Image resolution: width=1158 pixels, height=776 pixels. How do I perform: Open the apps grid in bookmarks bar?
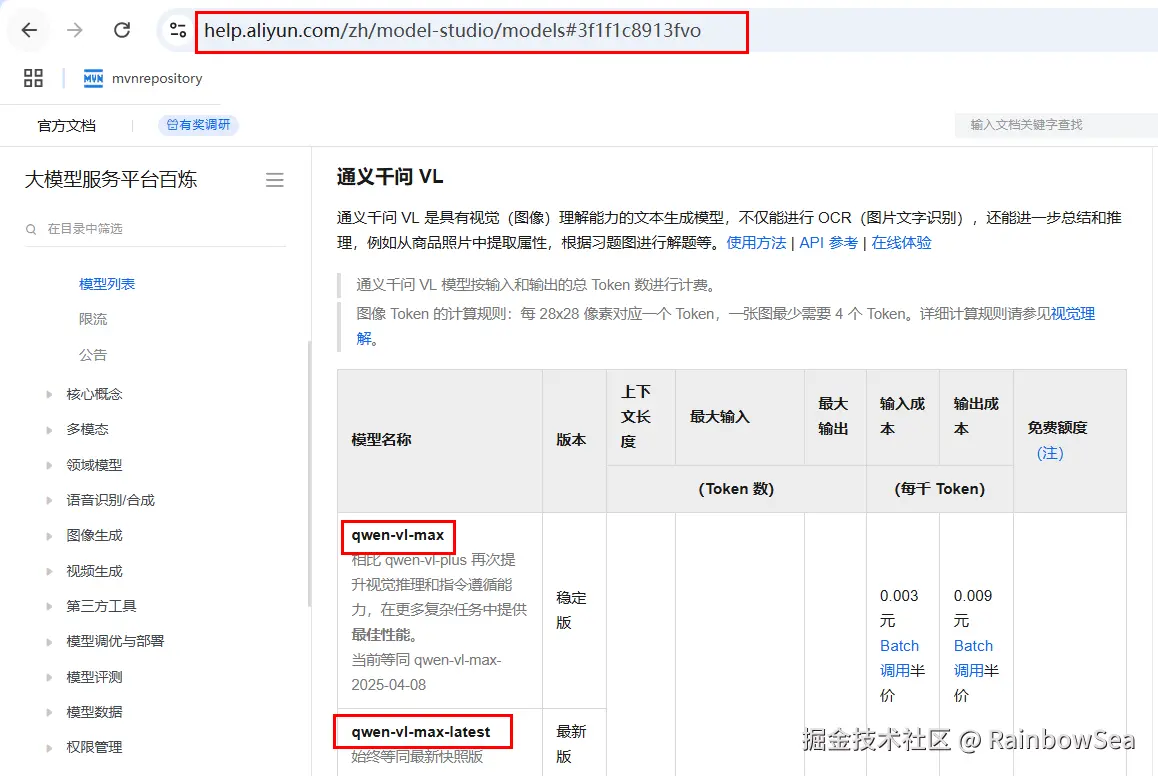[x=33, y=78]
